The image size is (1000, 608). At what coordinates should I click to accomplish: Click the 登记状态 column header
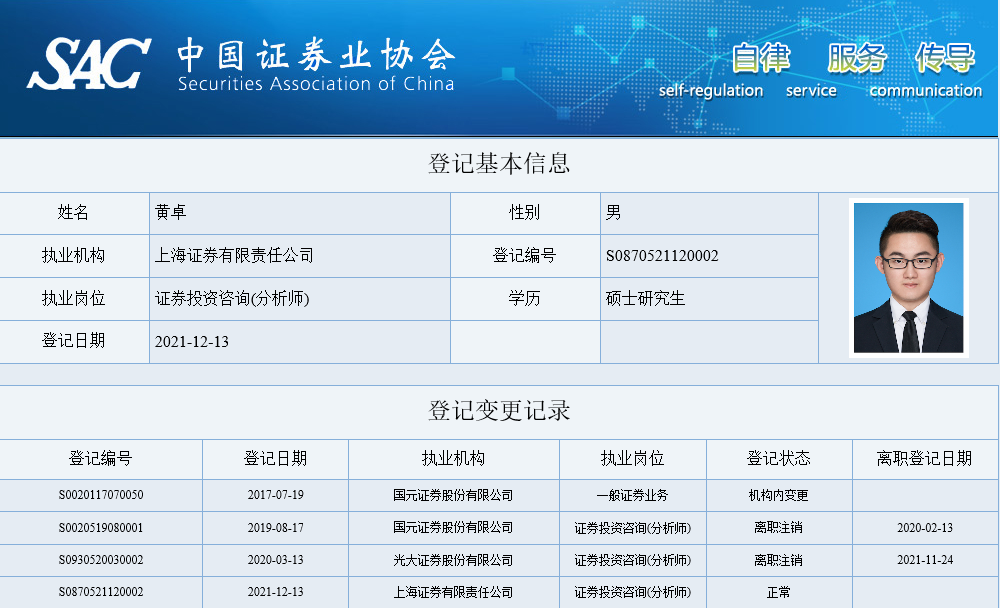coord(779,459)
